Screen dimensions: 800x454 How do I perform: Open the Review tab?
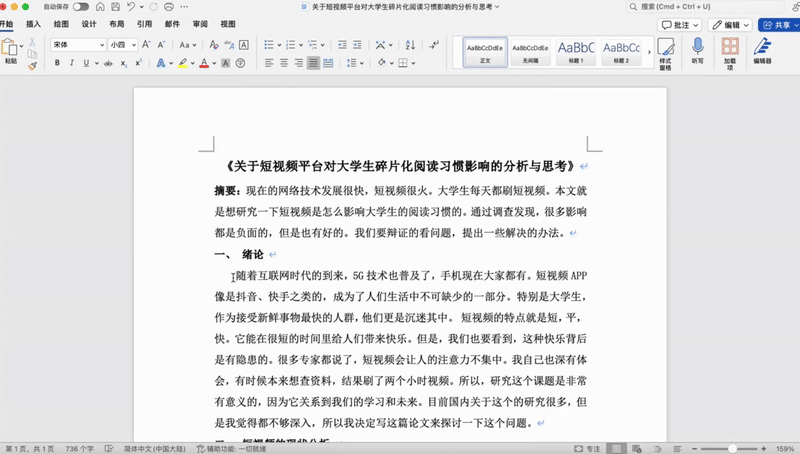[200, 24]
